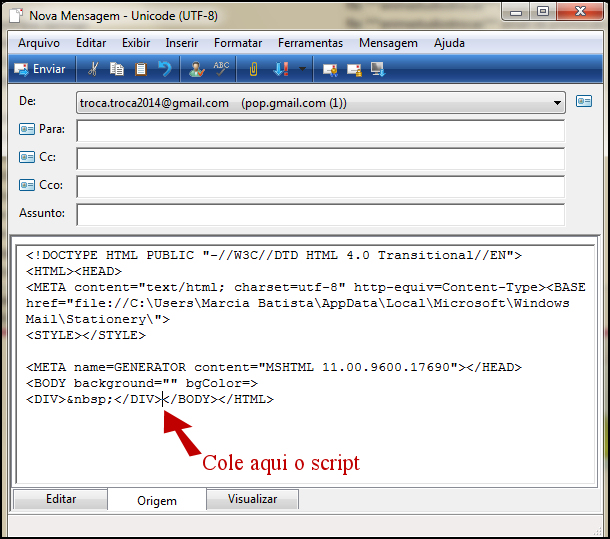610x539 pixels.
Task: Expand the priority dropdown arrow
Action: coord(301,69)
